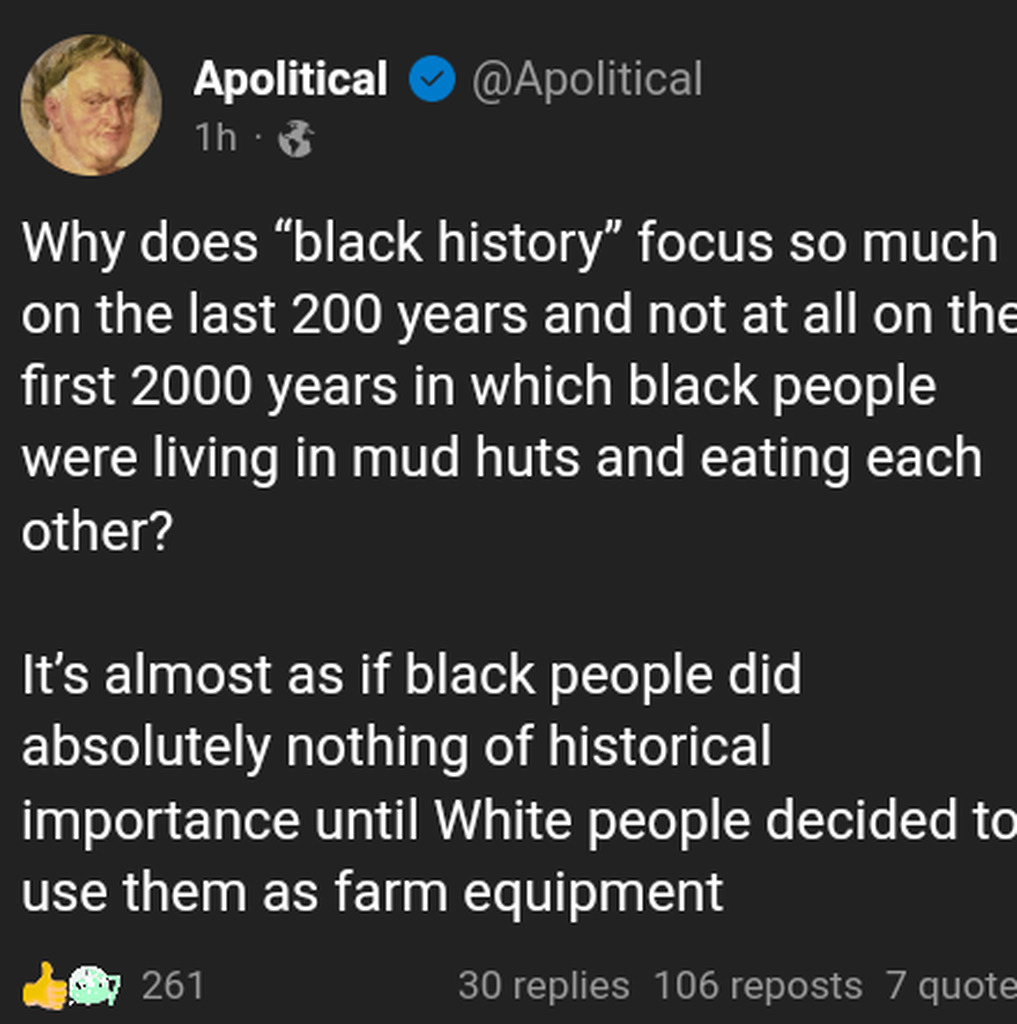Click the blue verified checkmark badge

point(432,80)
